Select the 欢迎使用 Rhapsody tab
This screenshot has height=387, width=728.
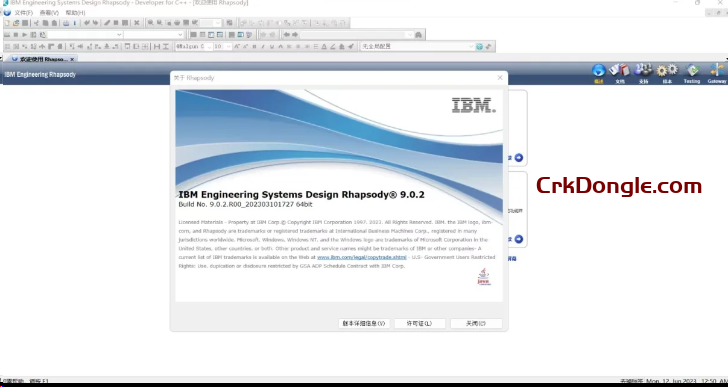pos(42,59)
